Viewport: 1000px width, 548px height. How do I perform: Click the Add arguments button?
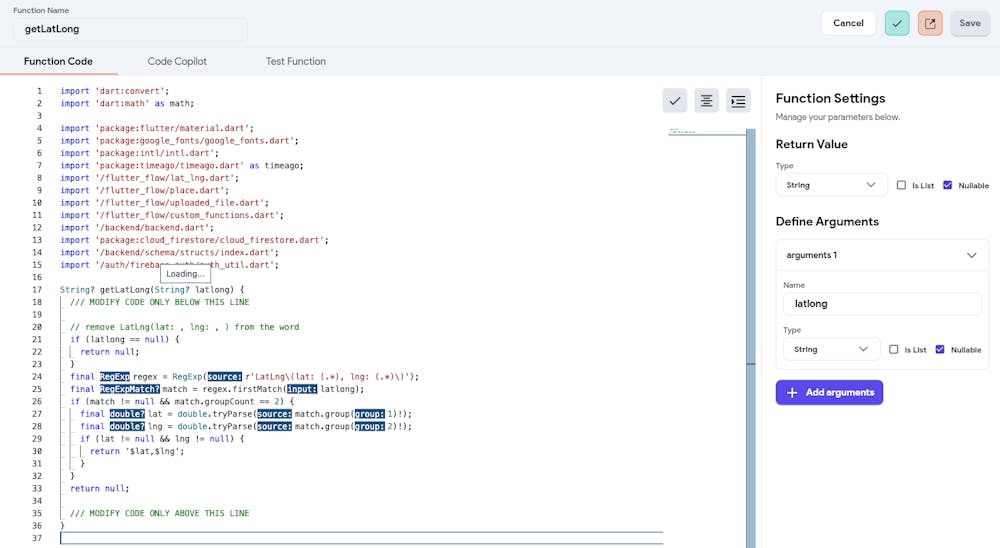(829, 392)
